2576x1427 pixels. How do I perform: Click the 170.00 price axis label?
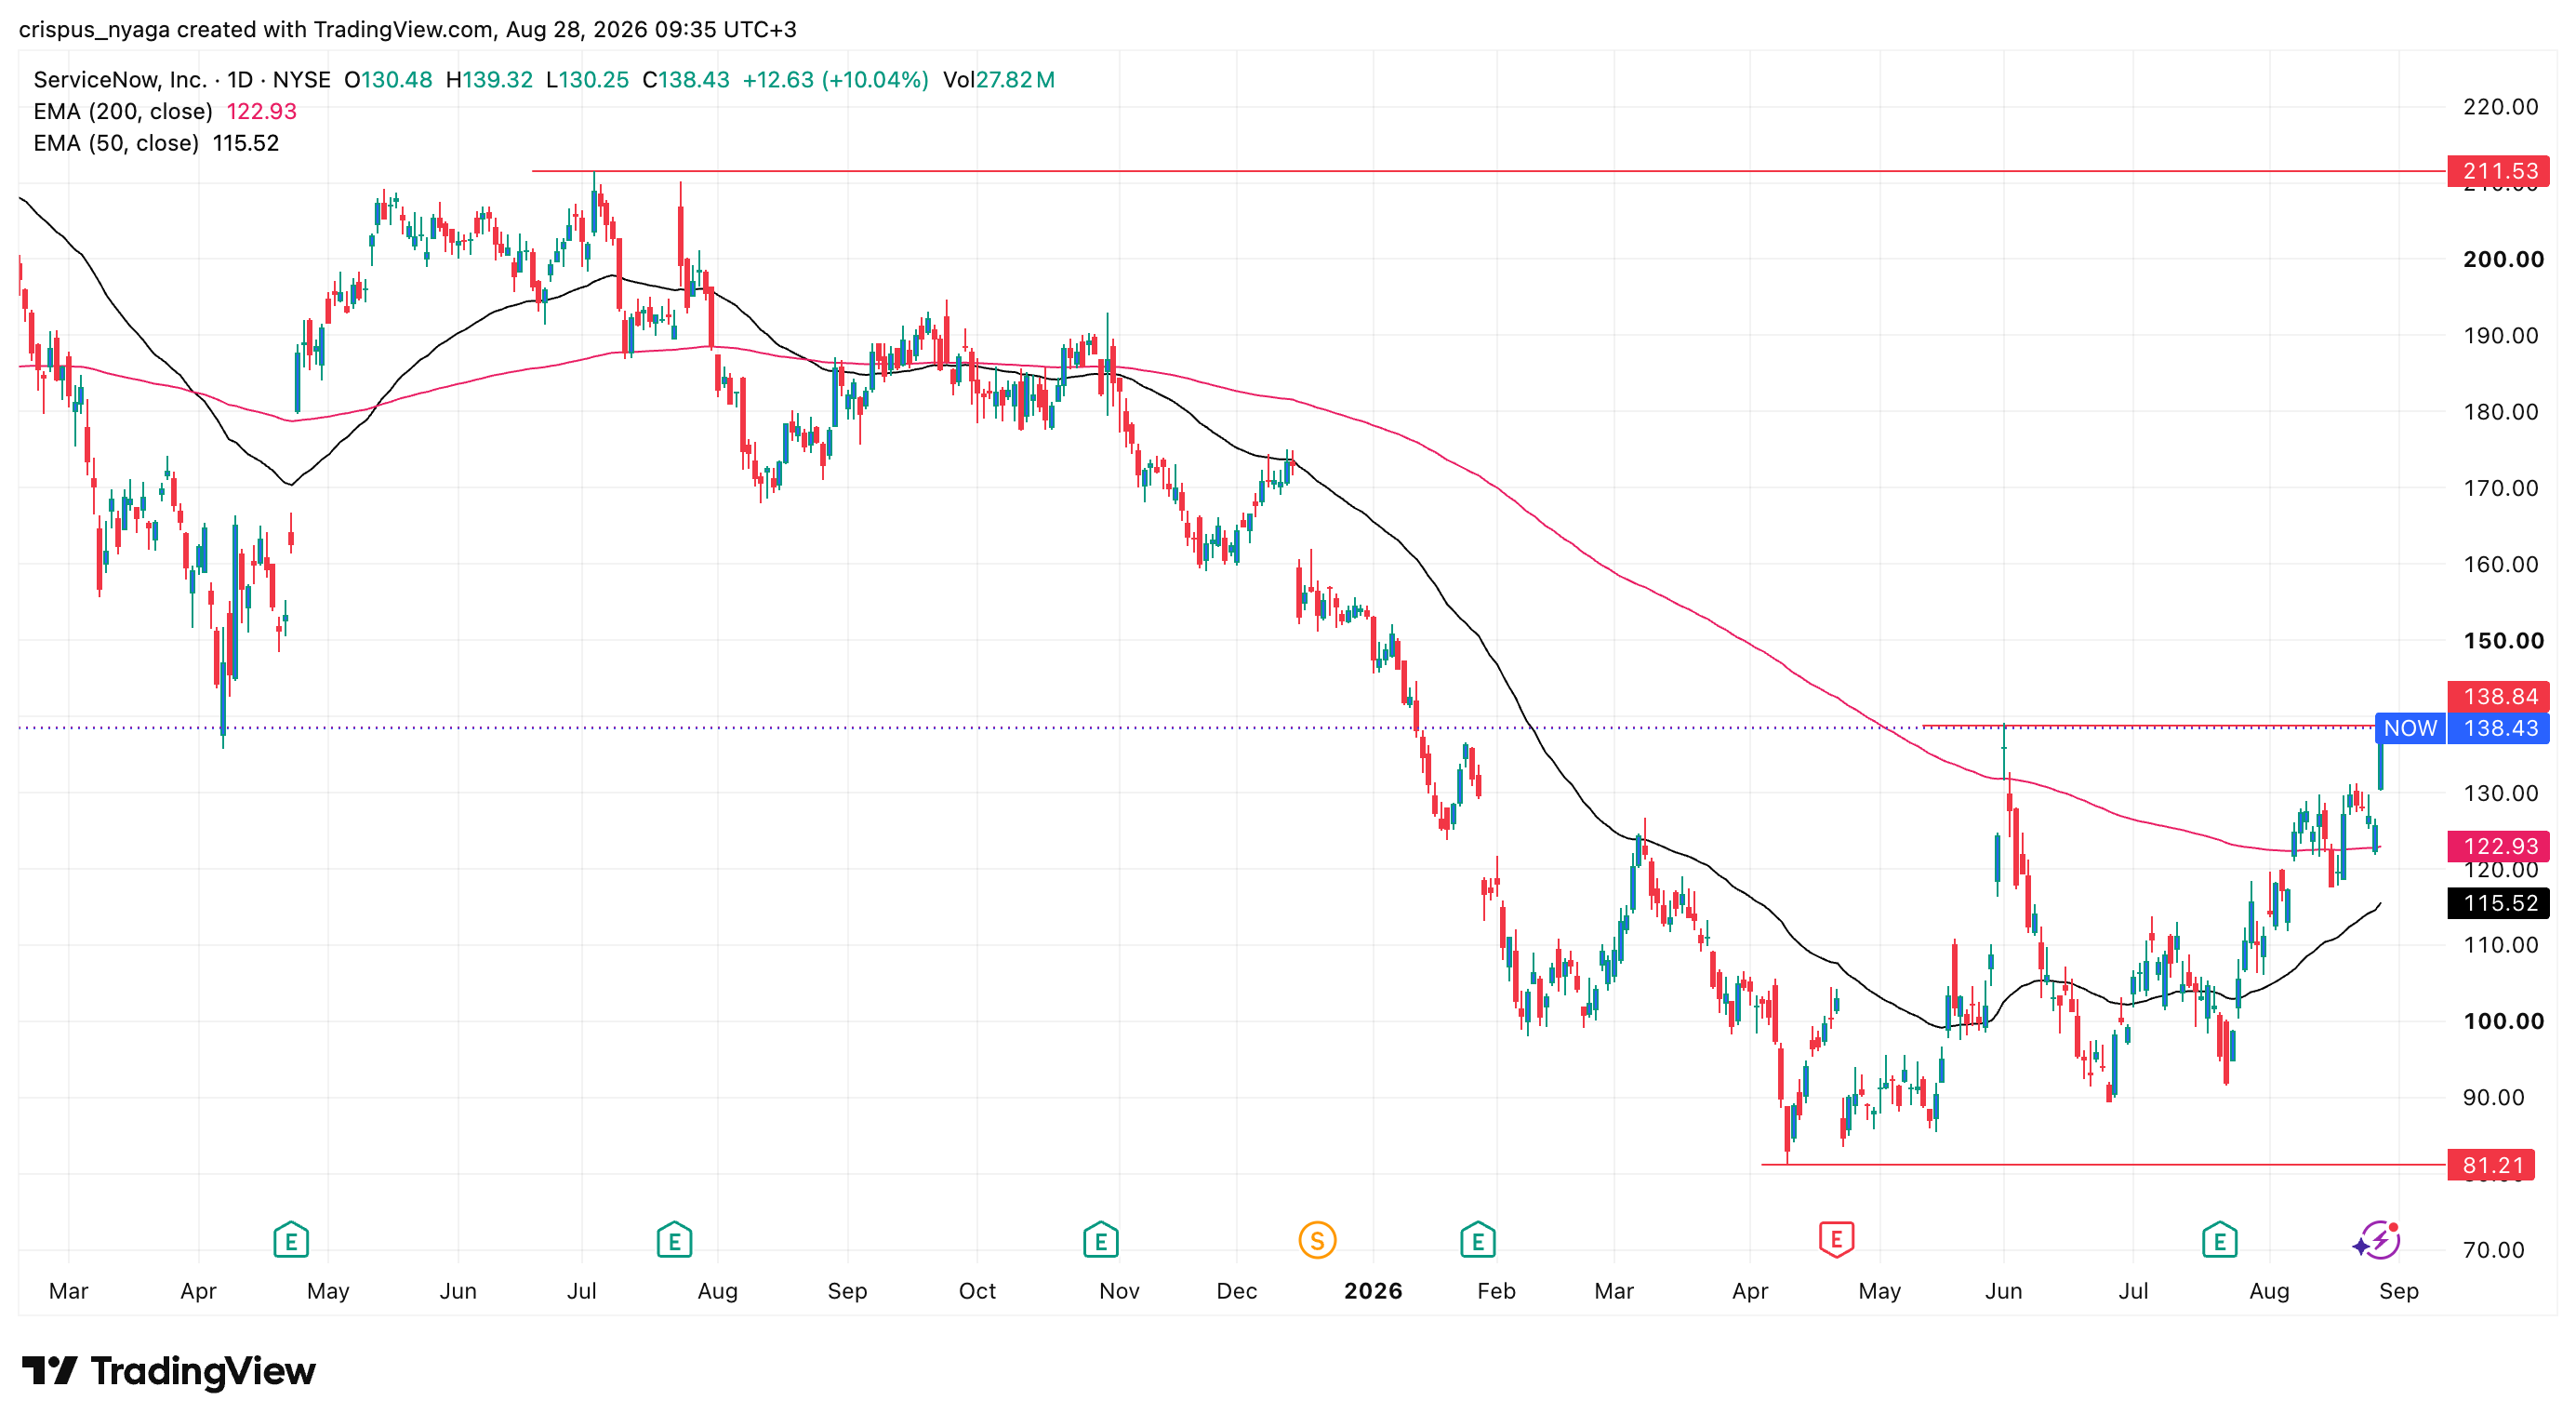click(x=2500, y=488)
